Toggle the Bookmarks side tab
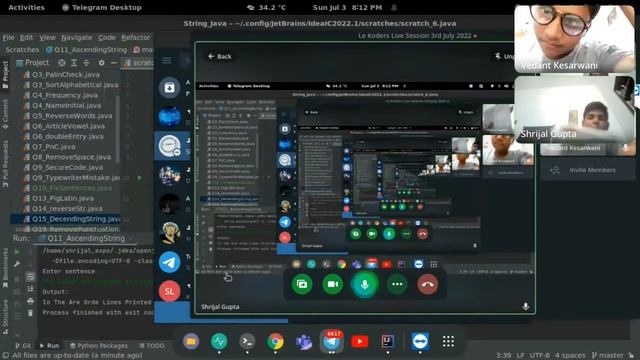This screenshot has width=640, height=360. [x=5, y=267]
